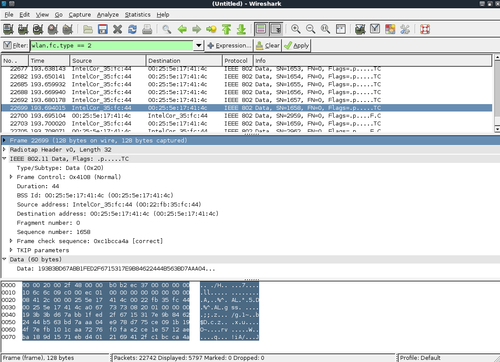Apply the display filter
Image resolution: width=500 pixels, height=362 pixels.
point(297,45)
